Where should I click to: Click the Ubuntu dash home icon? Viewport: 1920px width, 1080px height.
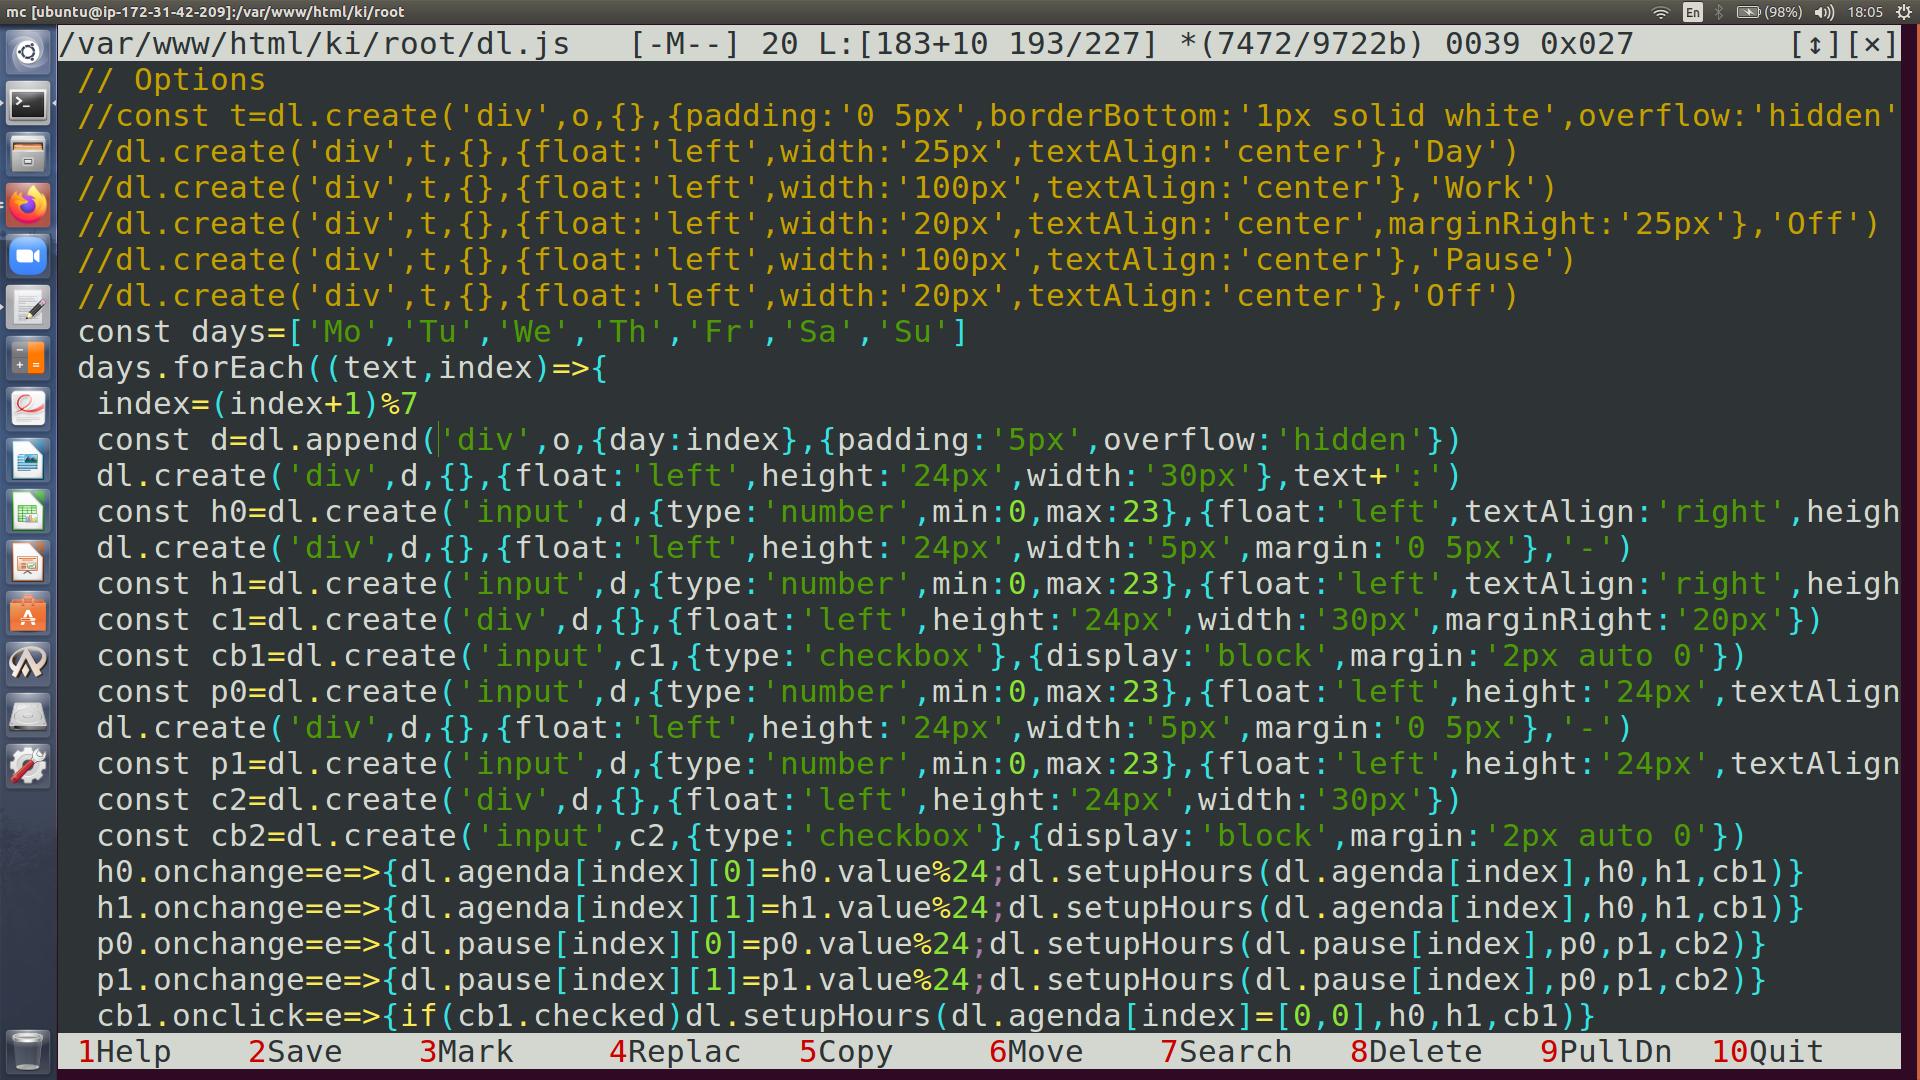(28, 51)
